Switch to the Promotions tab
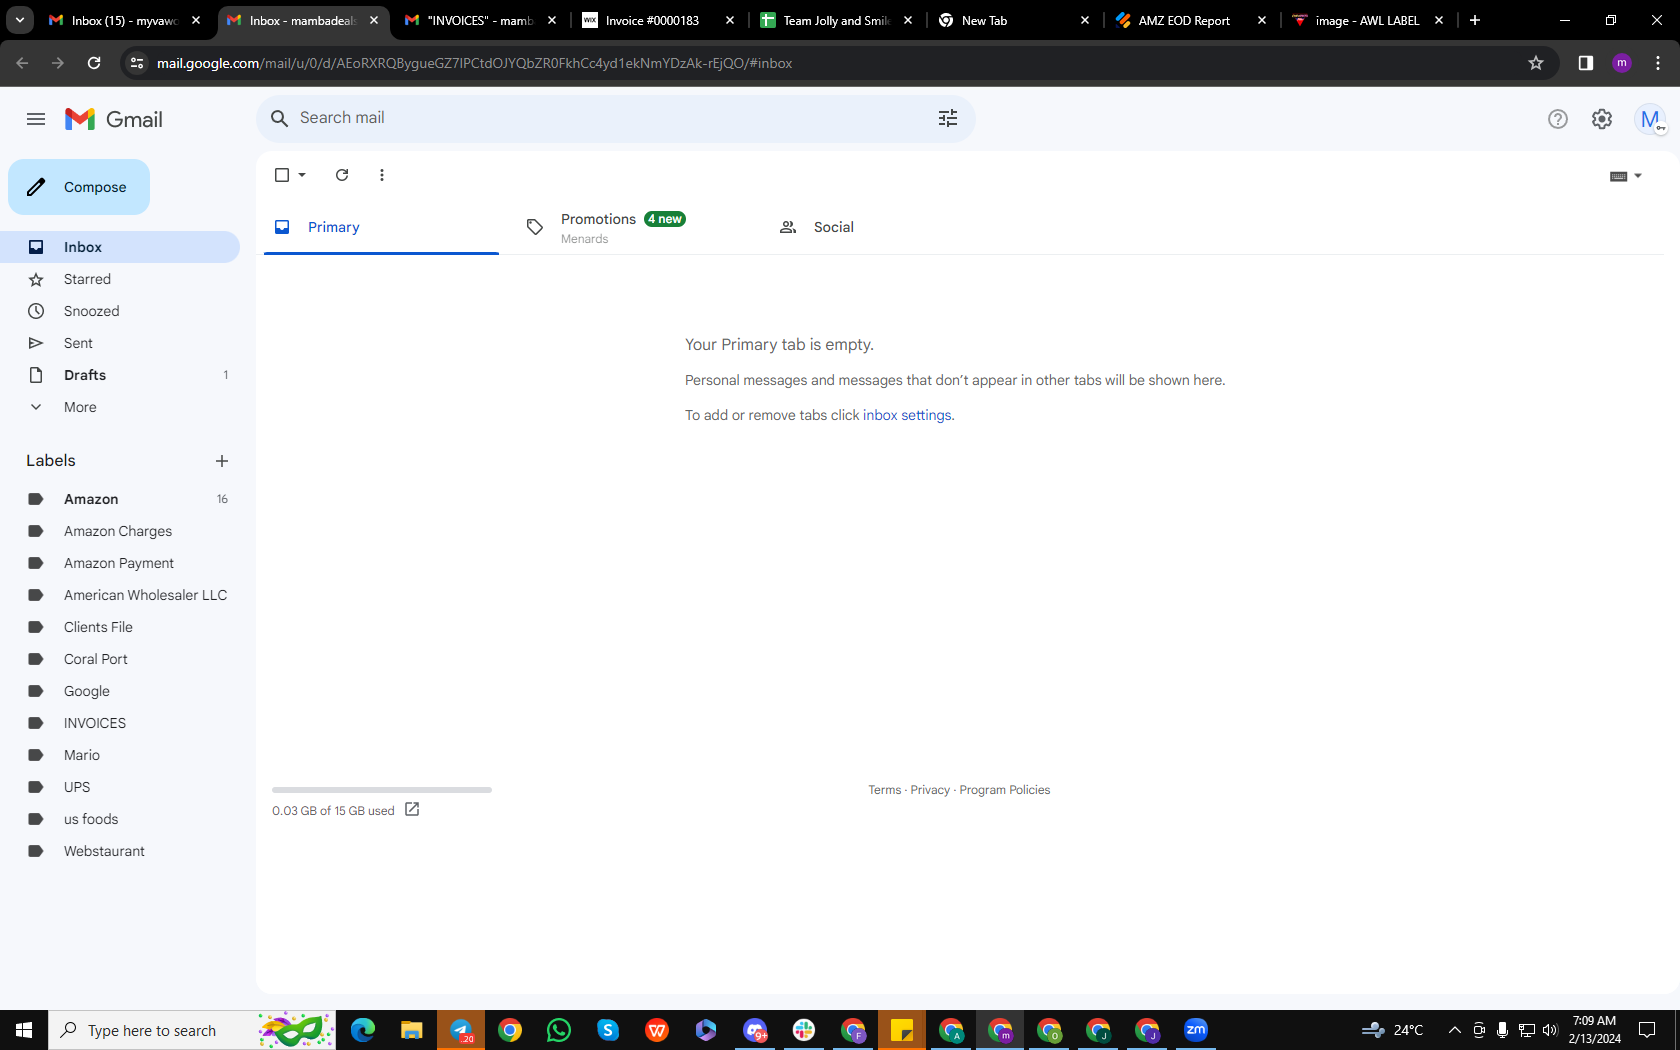Image resolution: width=1680 pixels, height=1050 pixels. pyautogui.click(x=633, y=227)
